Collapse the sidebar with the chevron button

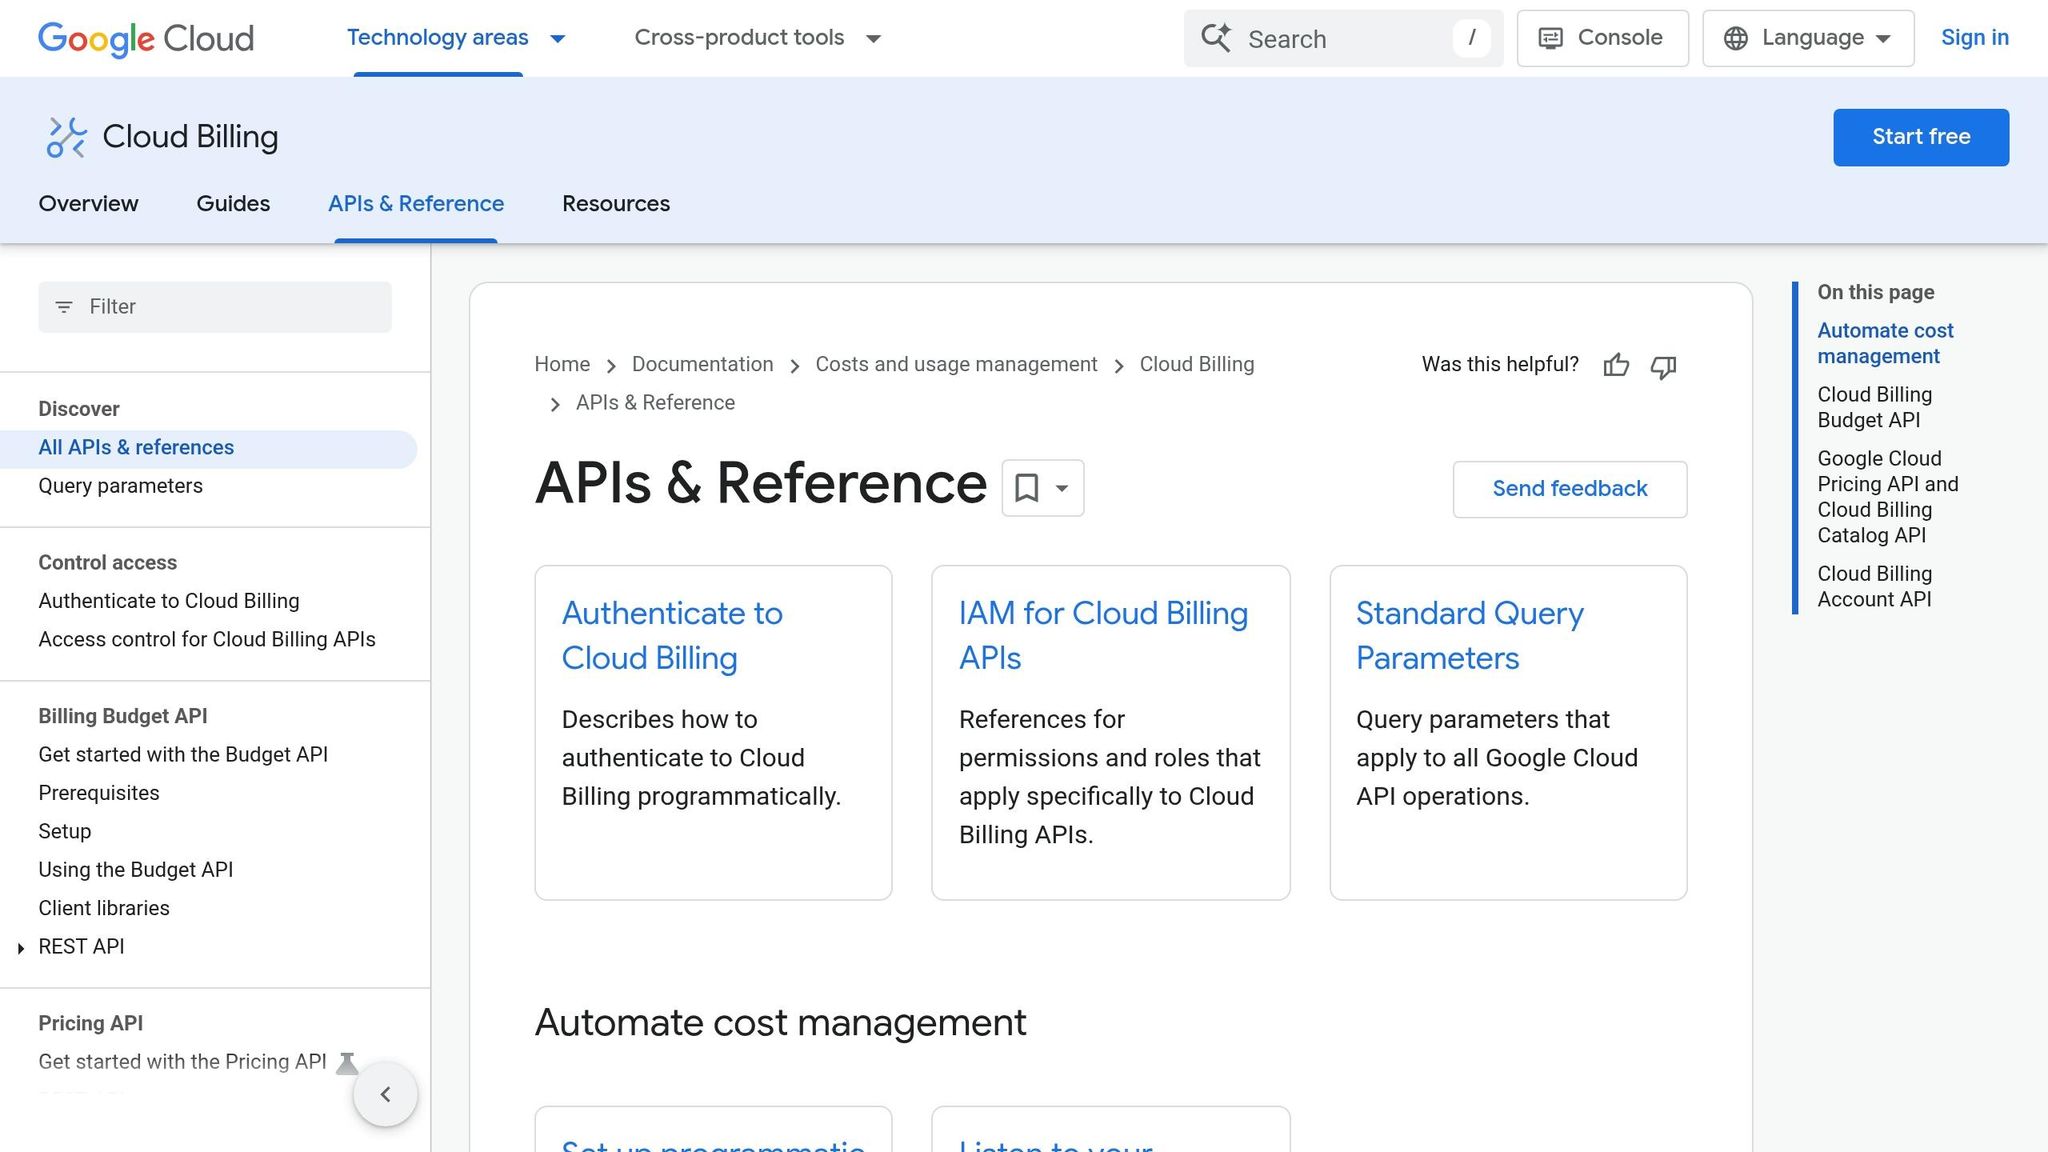click(385, 1094)
